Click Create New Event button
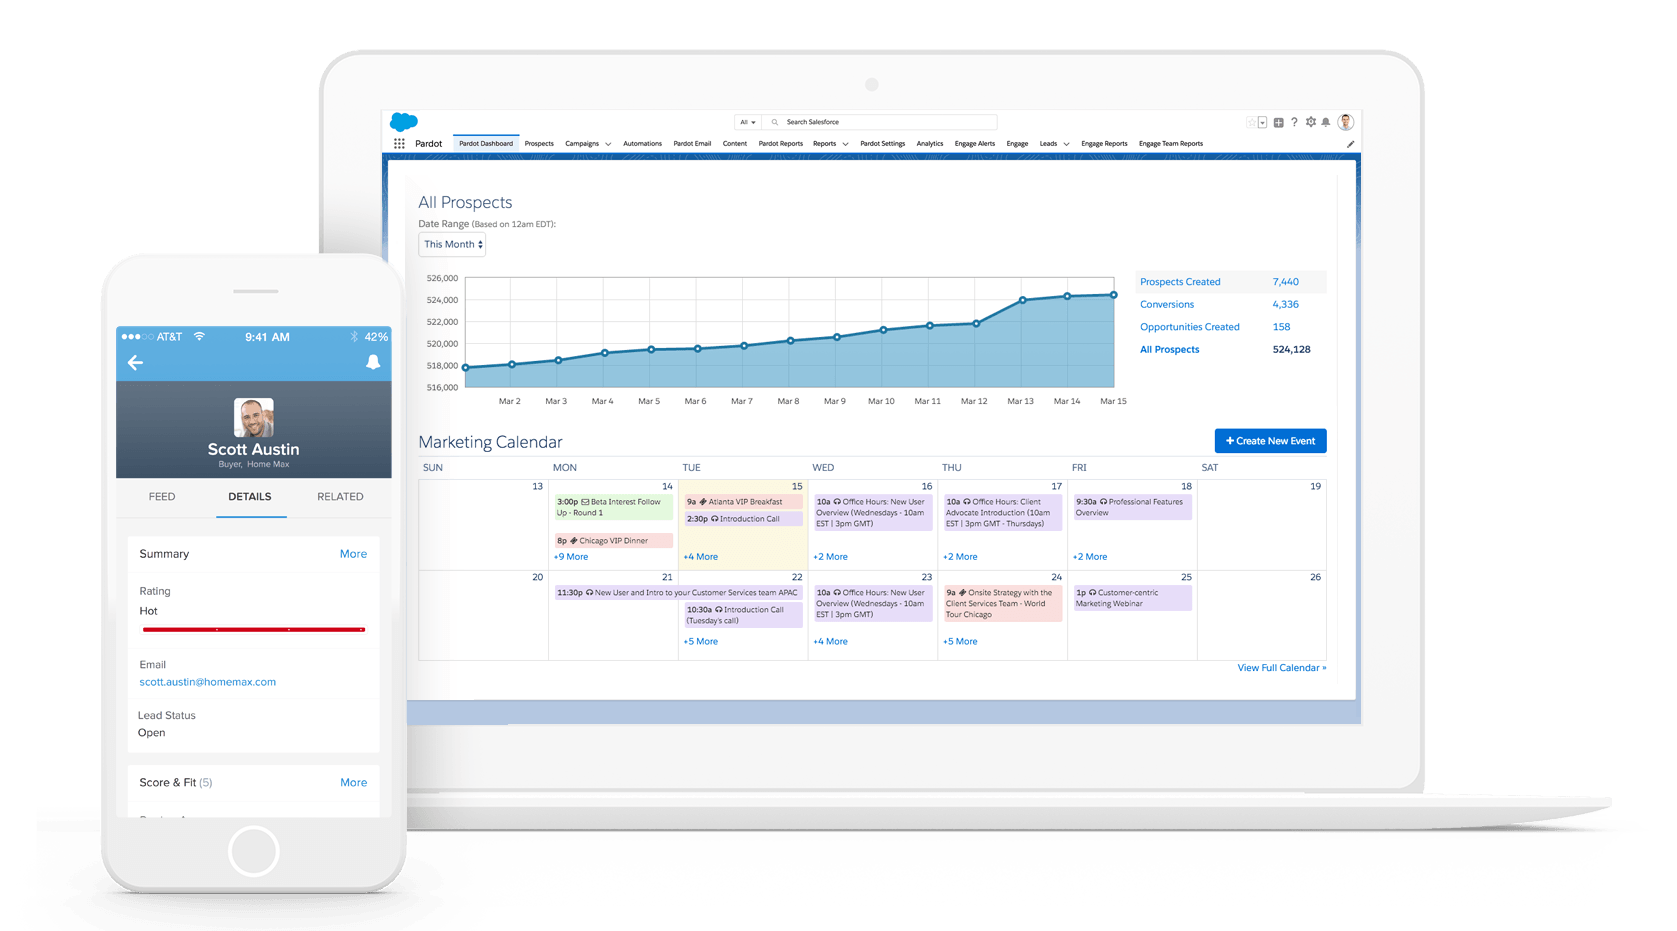 [1270, 441]
